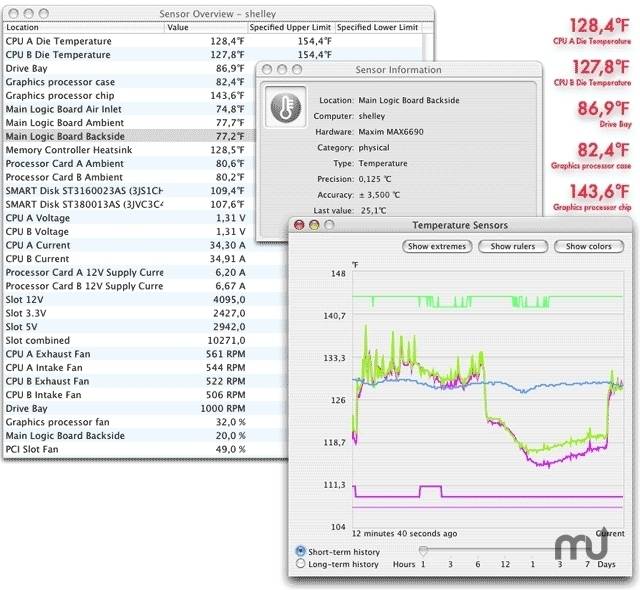
Task: Zoom the Temperature Sensors window
Action: [x=329, y=225]
